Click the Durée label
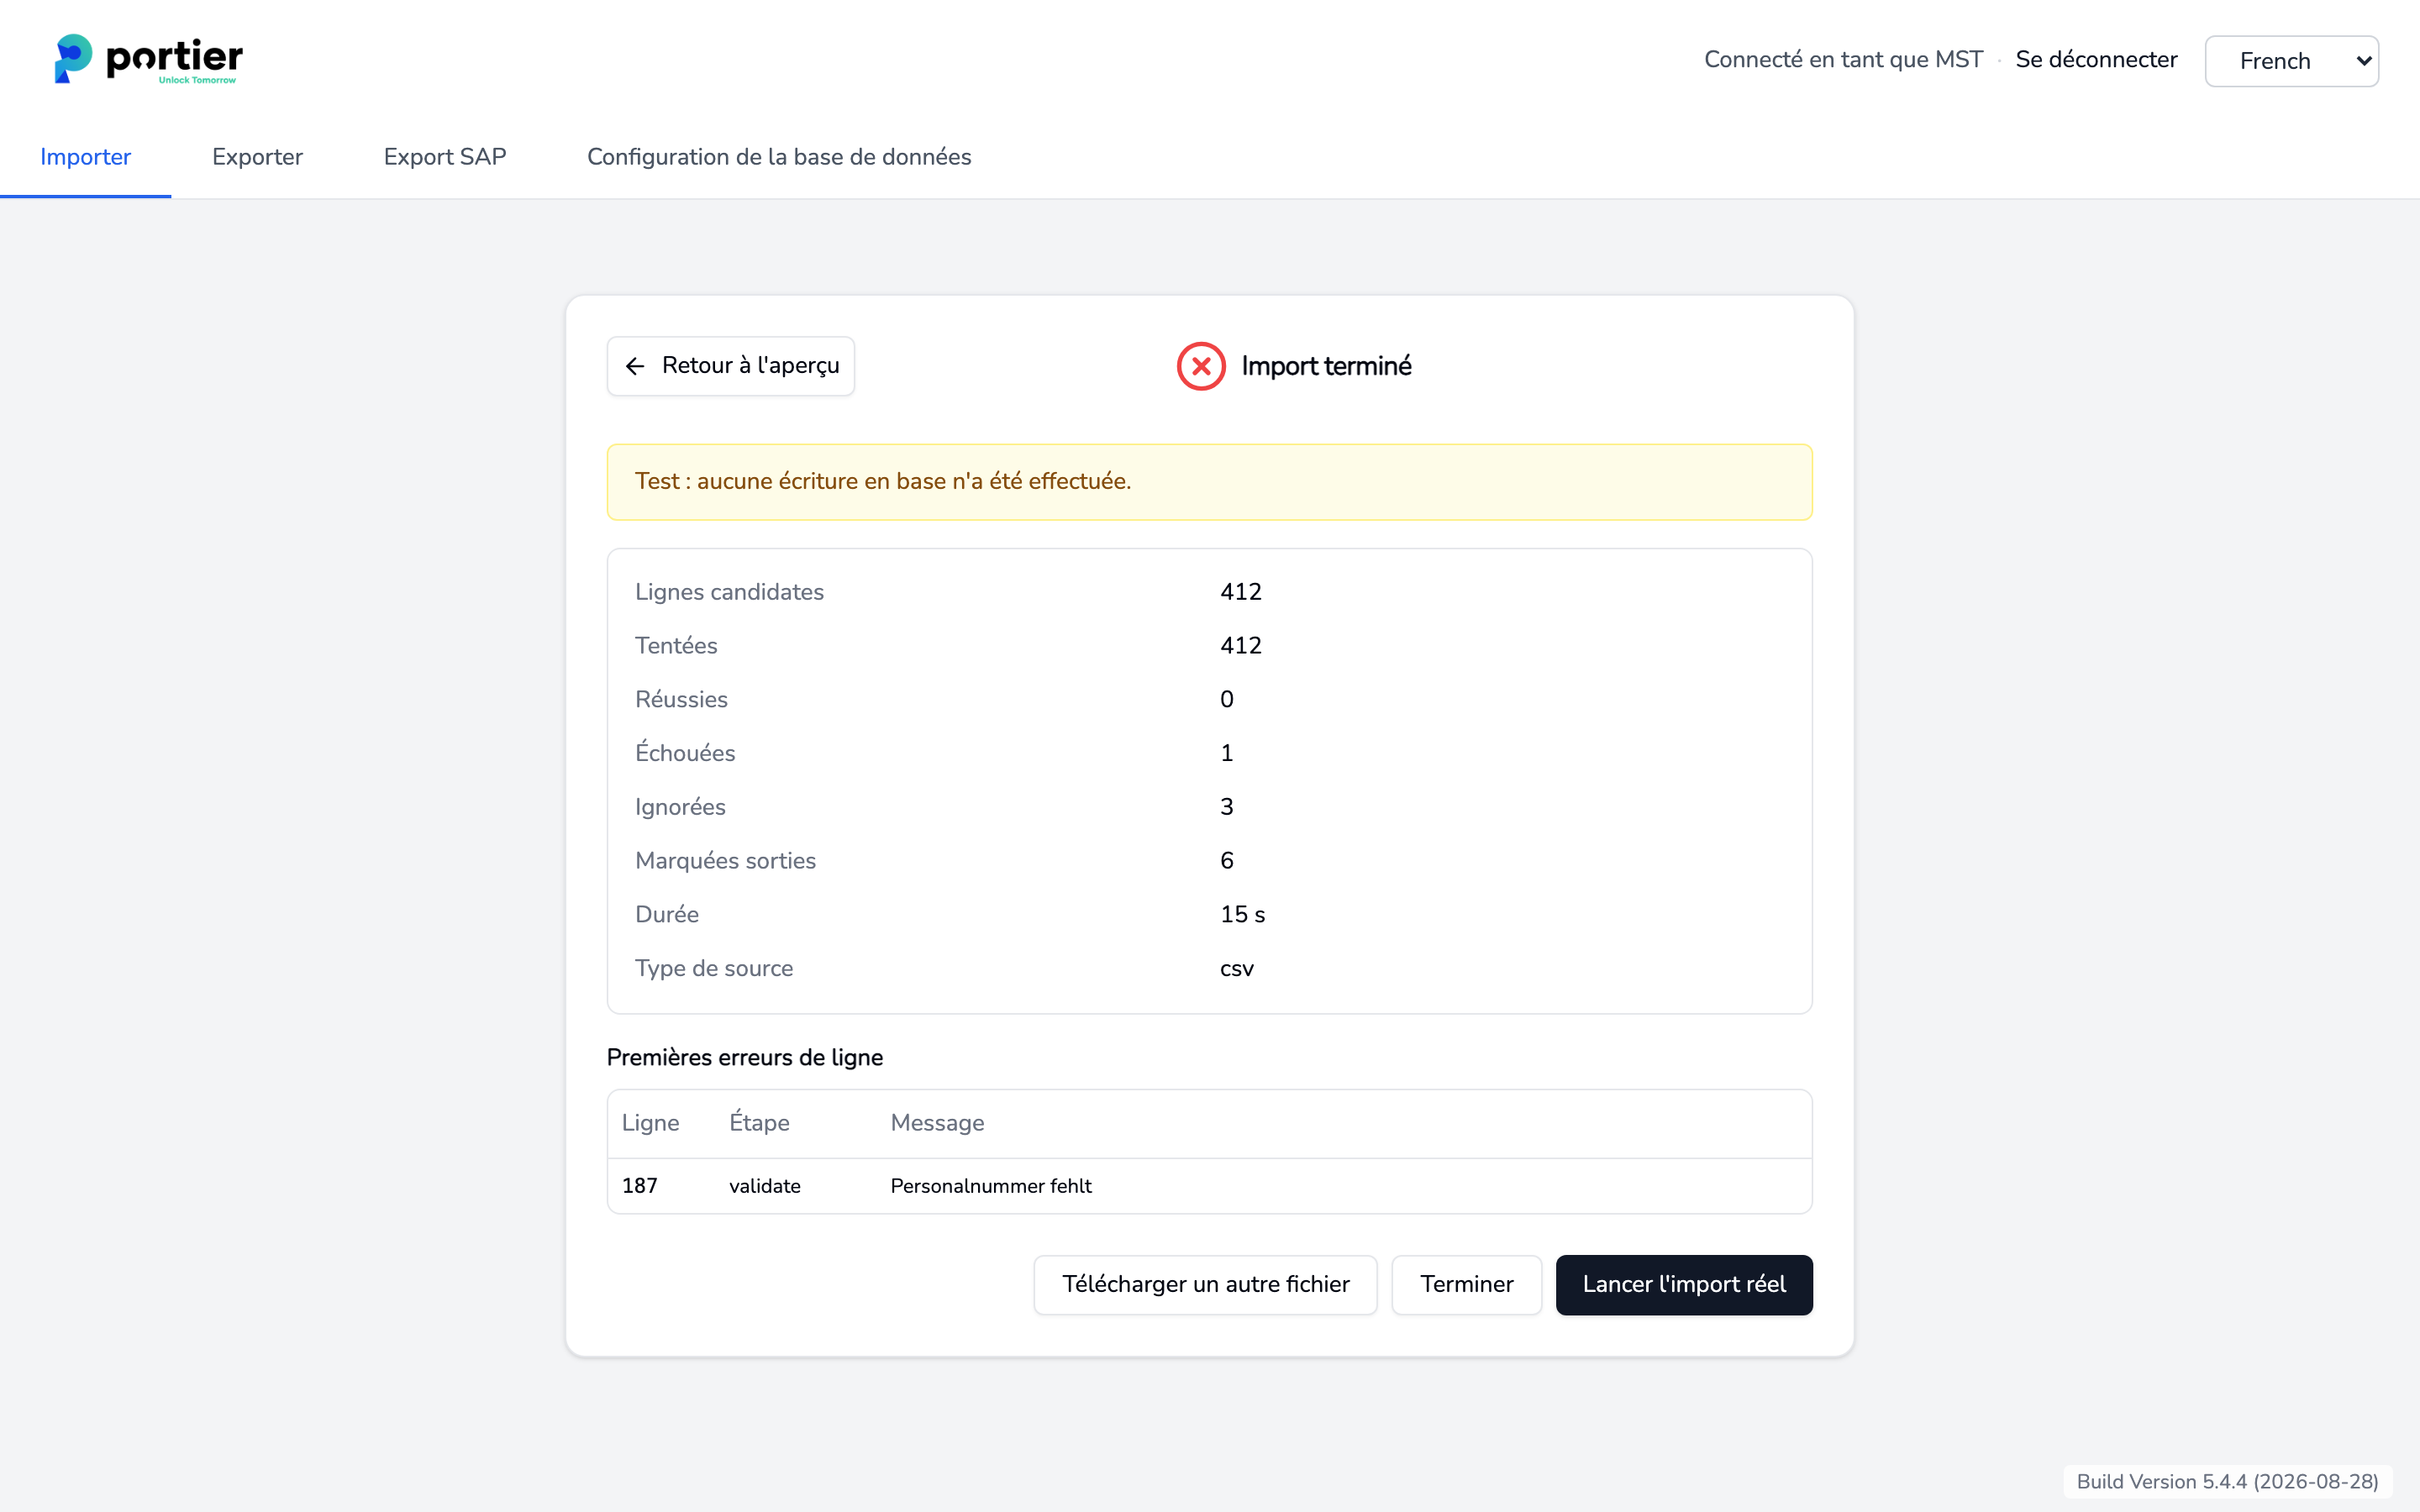The height and width of the screenshot is (1512, 2420). (667, 915)
